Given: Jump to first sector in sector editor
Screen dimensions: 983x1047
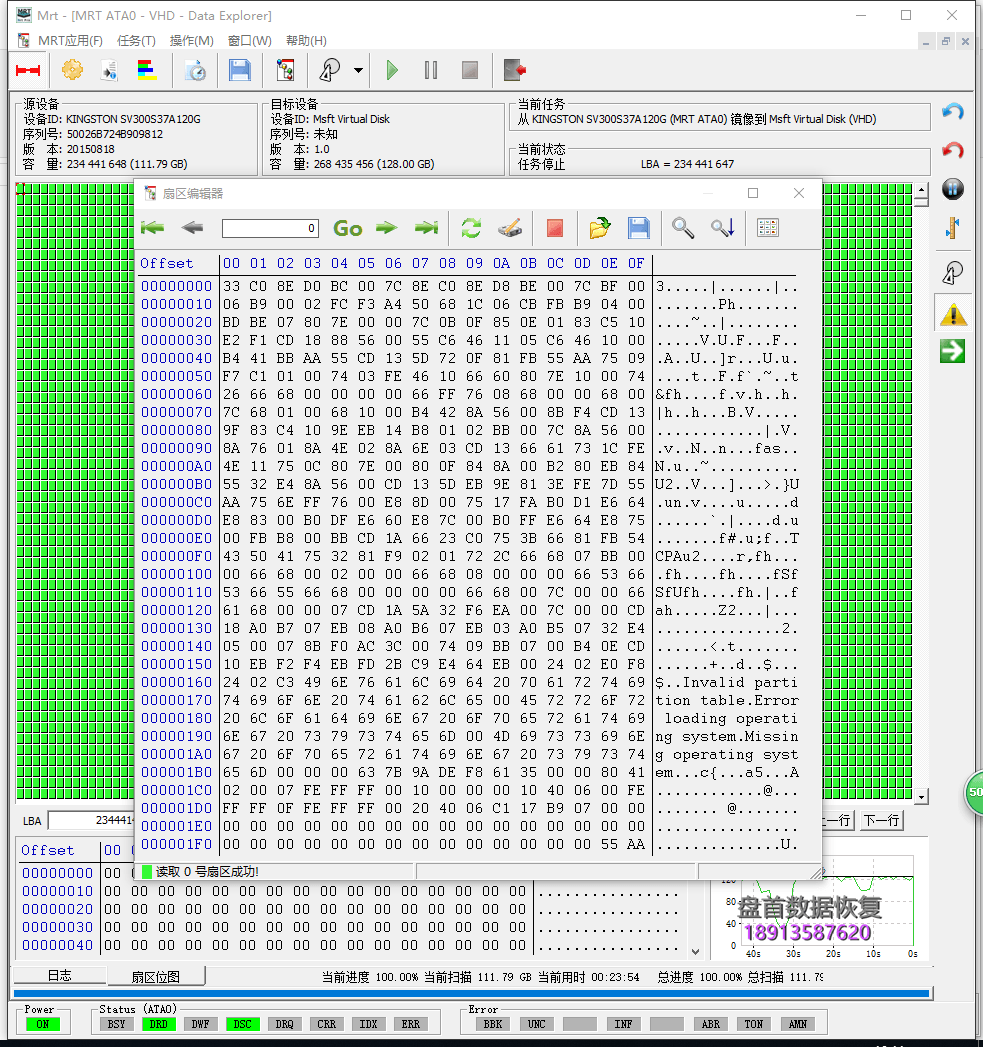Looking at the screenshot, I should (153, 228).
